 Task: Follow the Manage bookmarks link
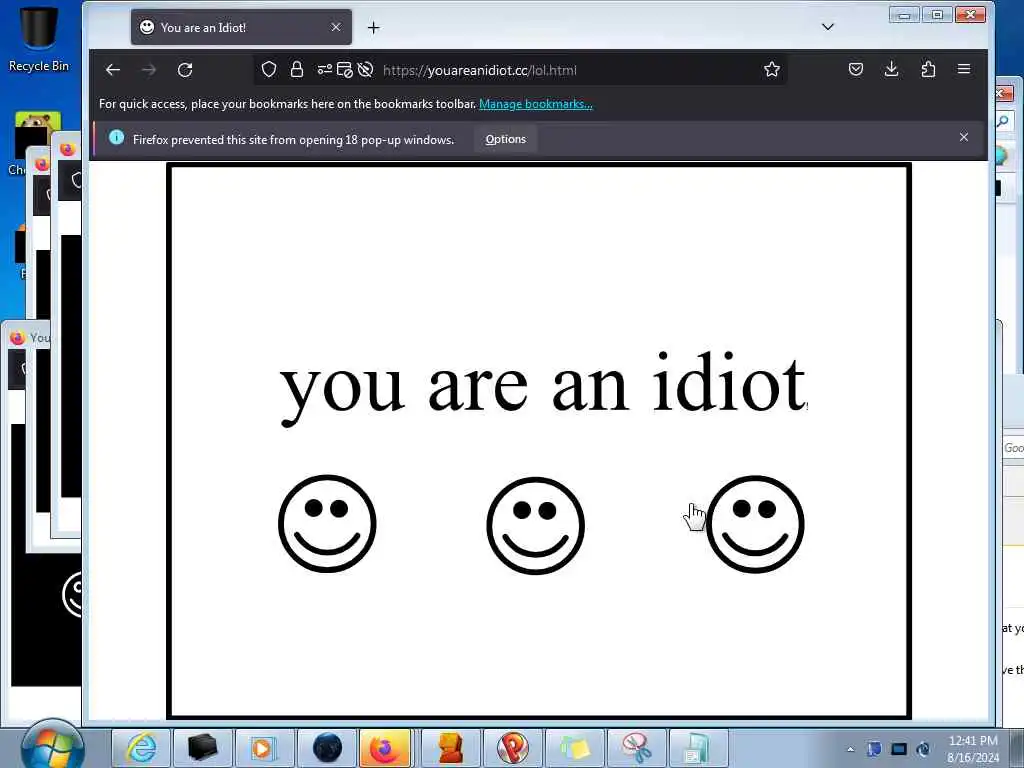pos(536,104)
